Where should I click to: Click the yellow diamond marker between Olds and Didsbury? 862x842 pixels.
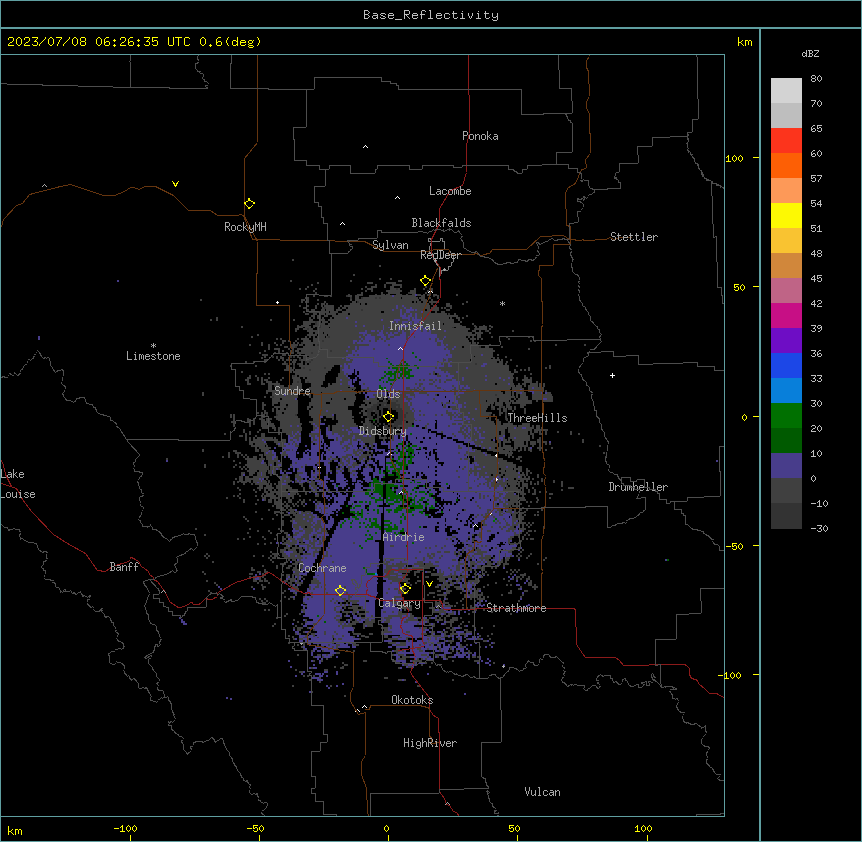(389, 416)
